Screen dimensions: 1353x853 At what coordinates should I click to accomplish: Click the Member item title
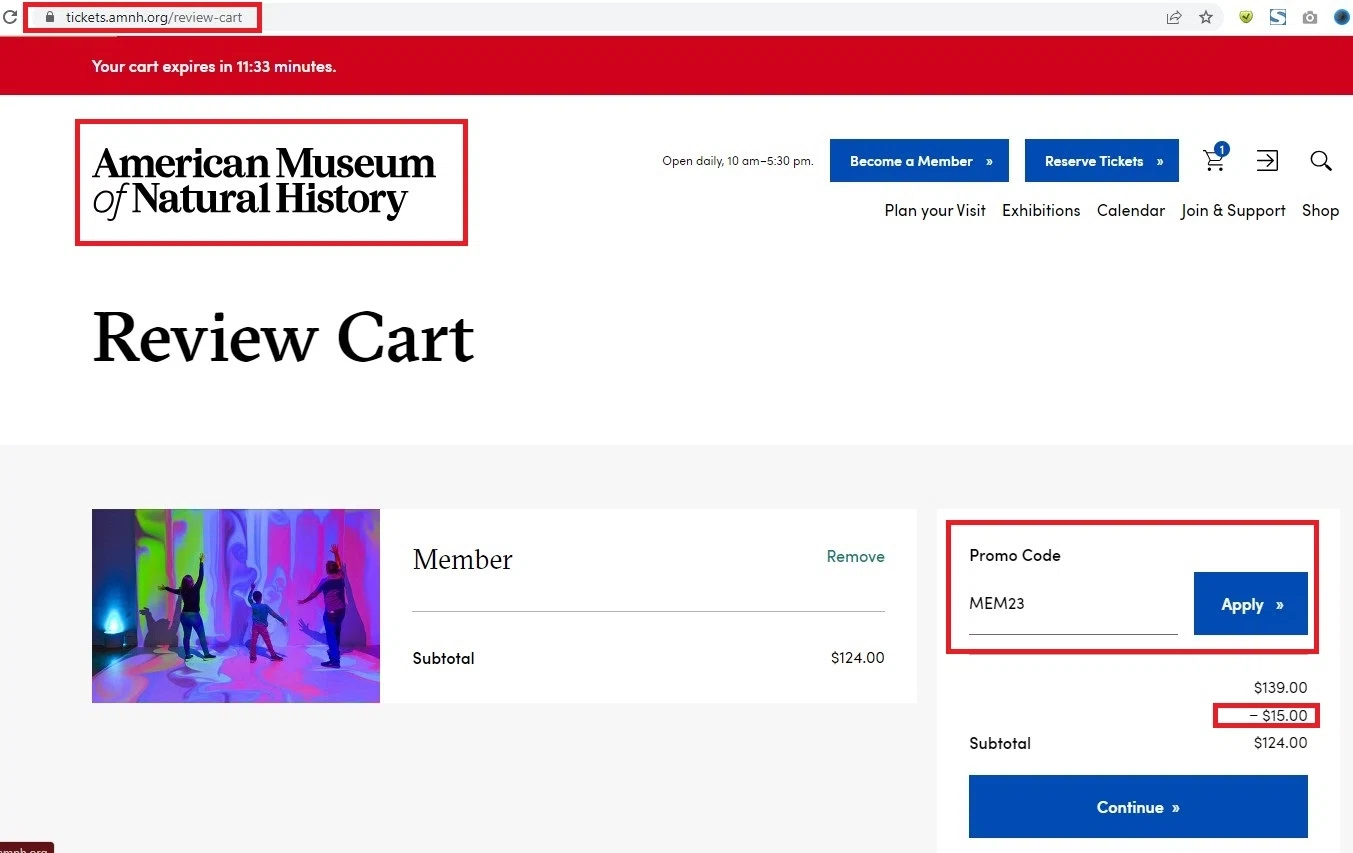[462, 560]
